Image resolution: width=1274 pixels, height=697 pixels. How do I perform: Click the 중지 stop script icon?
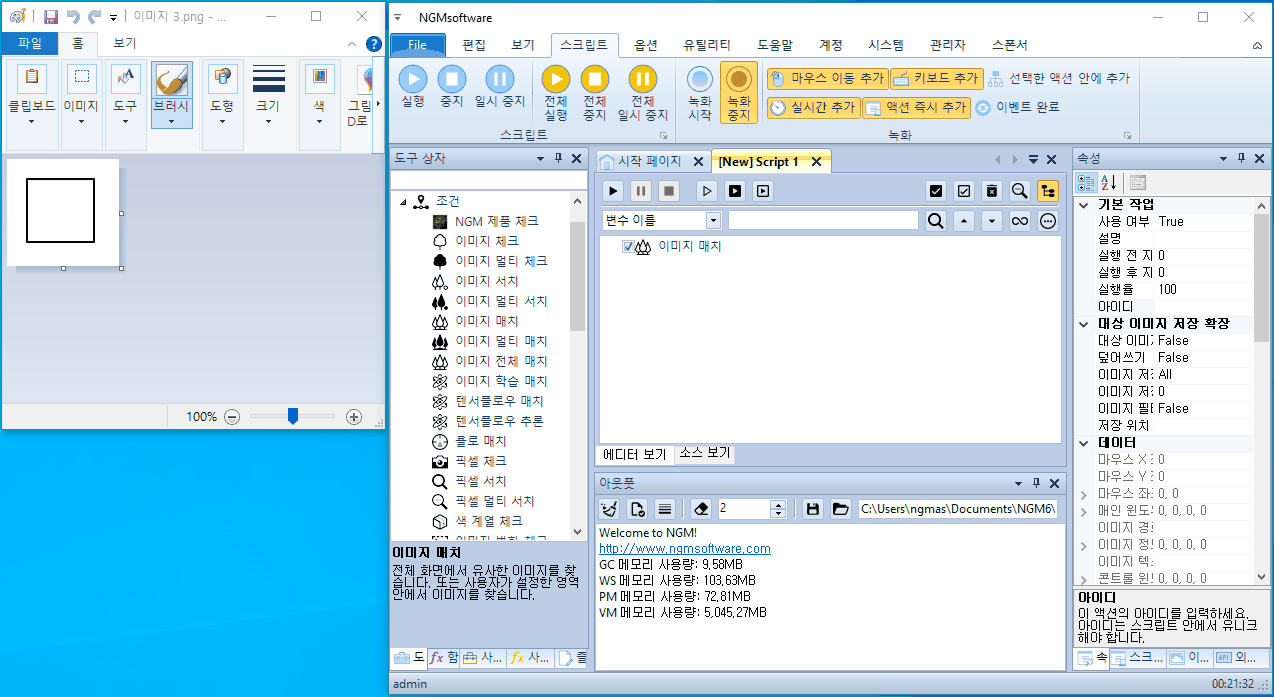coord(452,87)
